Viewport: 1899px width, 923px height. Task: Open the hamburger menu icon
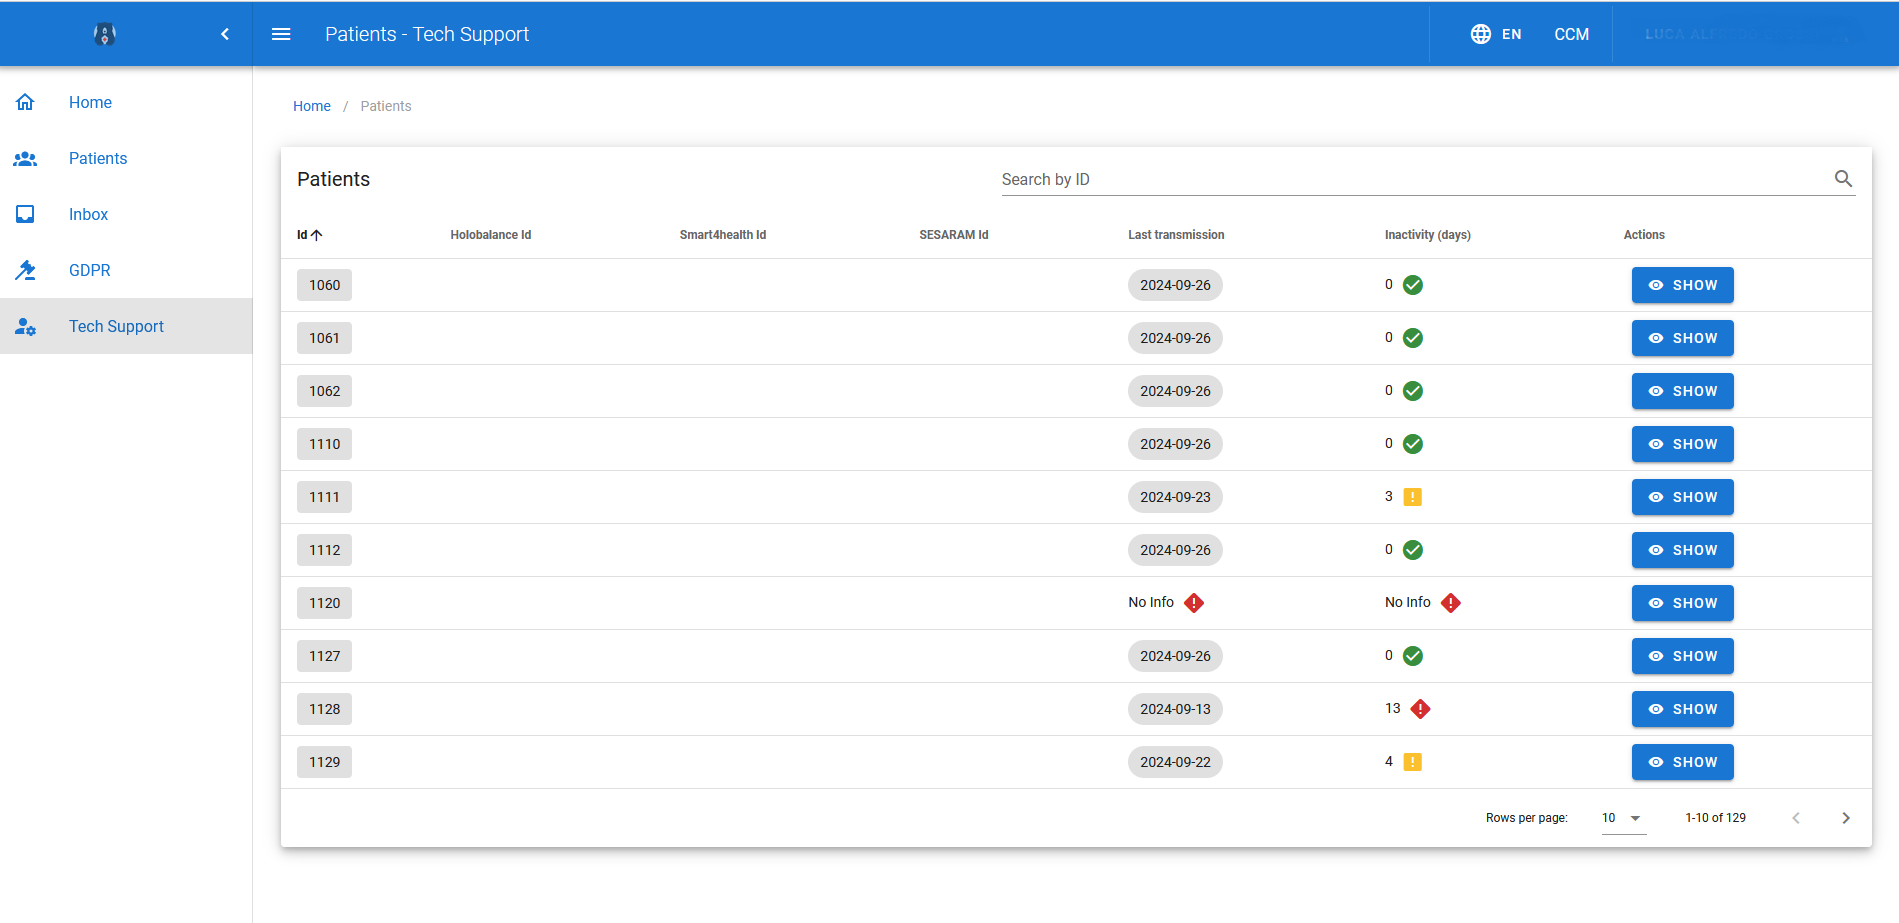coord(281,34)
